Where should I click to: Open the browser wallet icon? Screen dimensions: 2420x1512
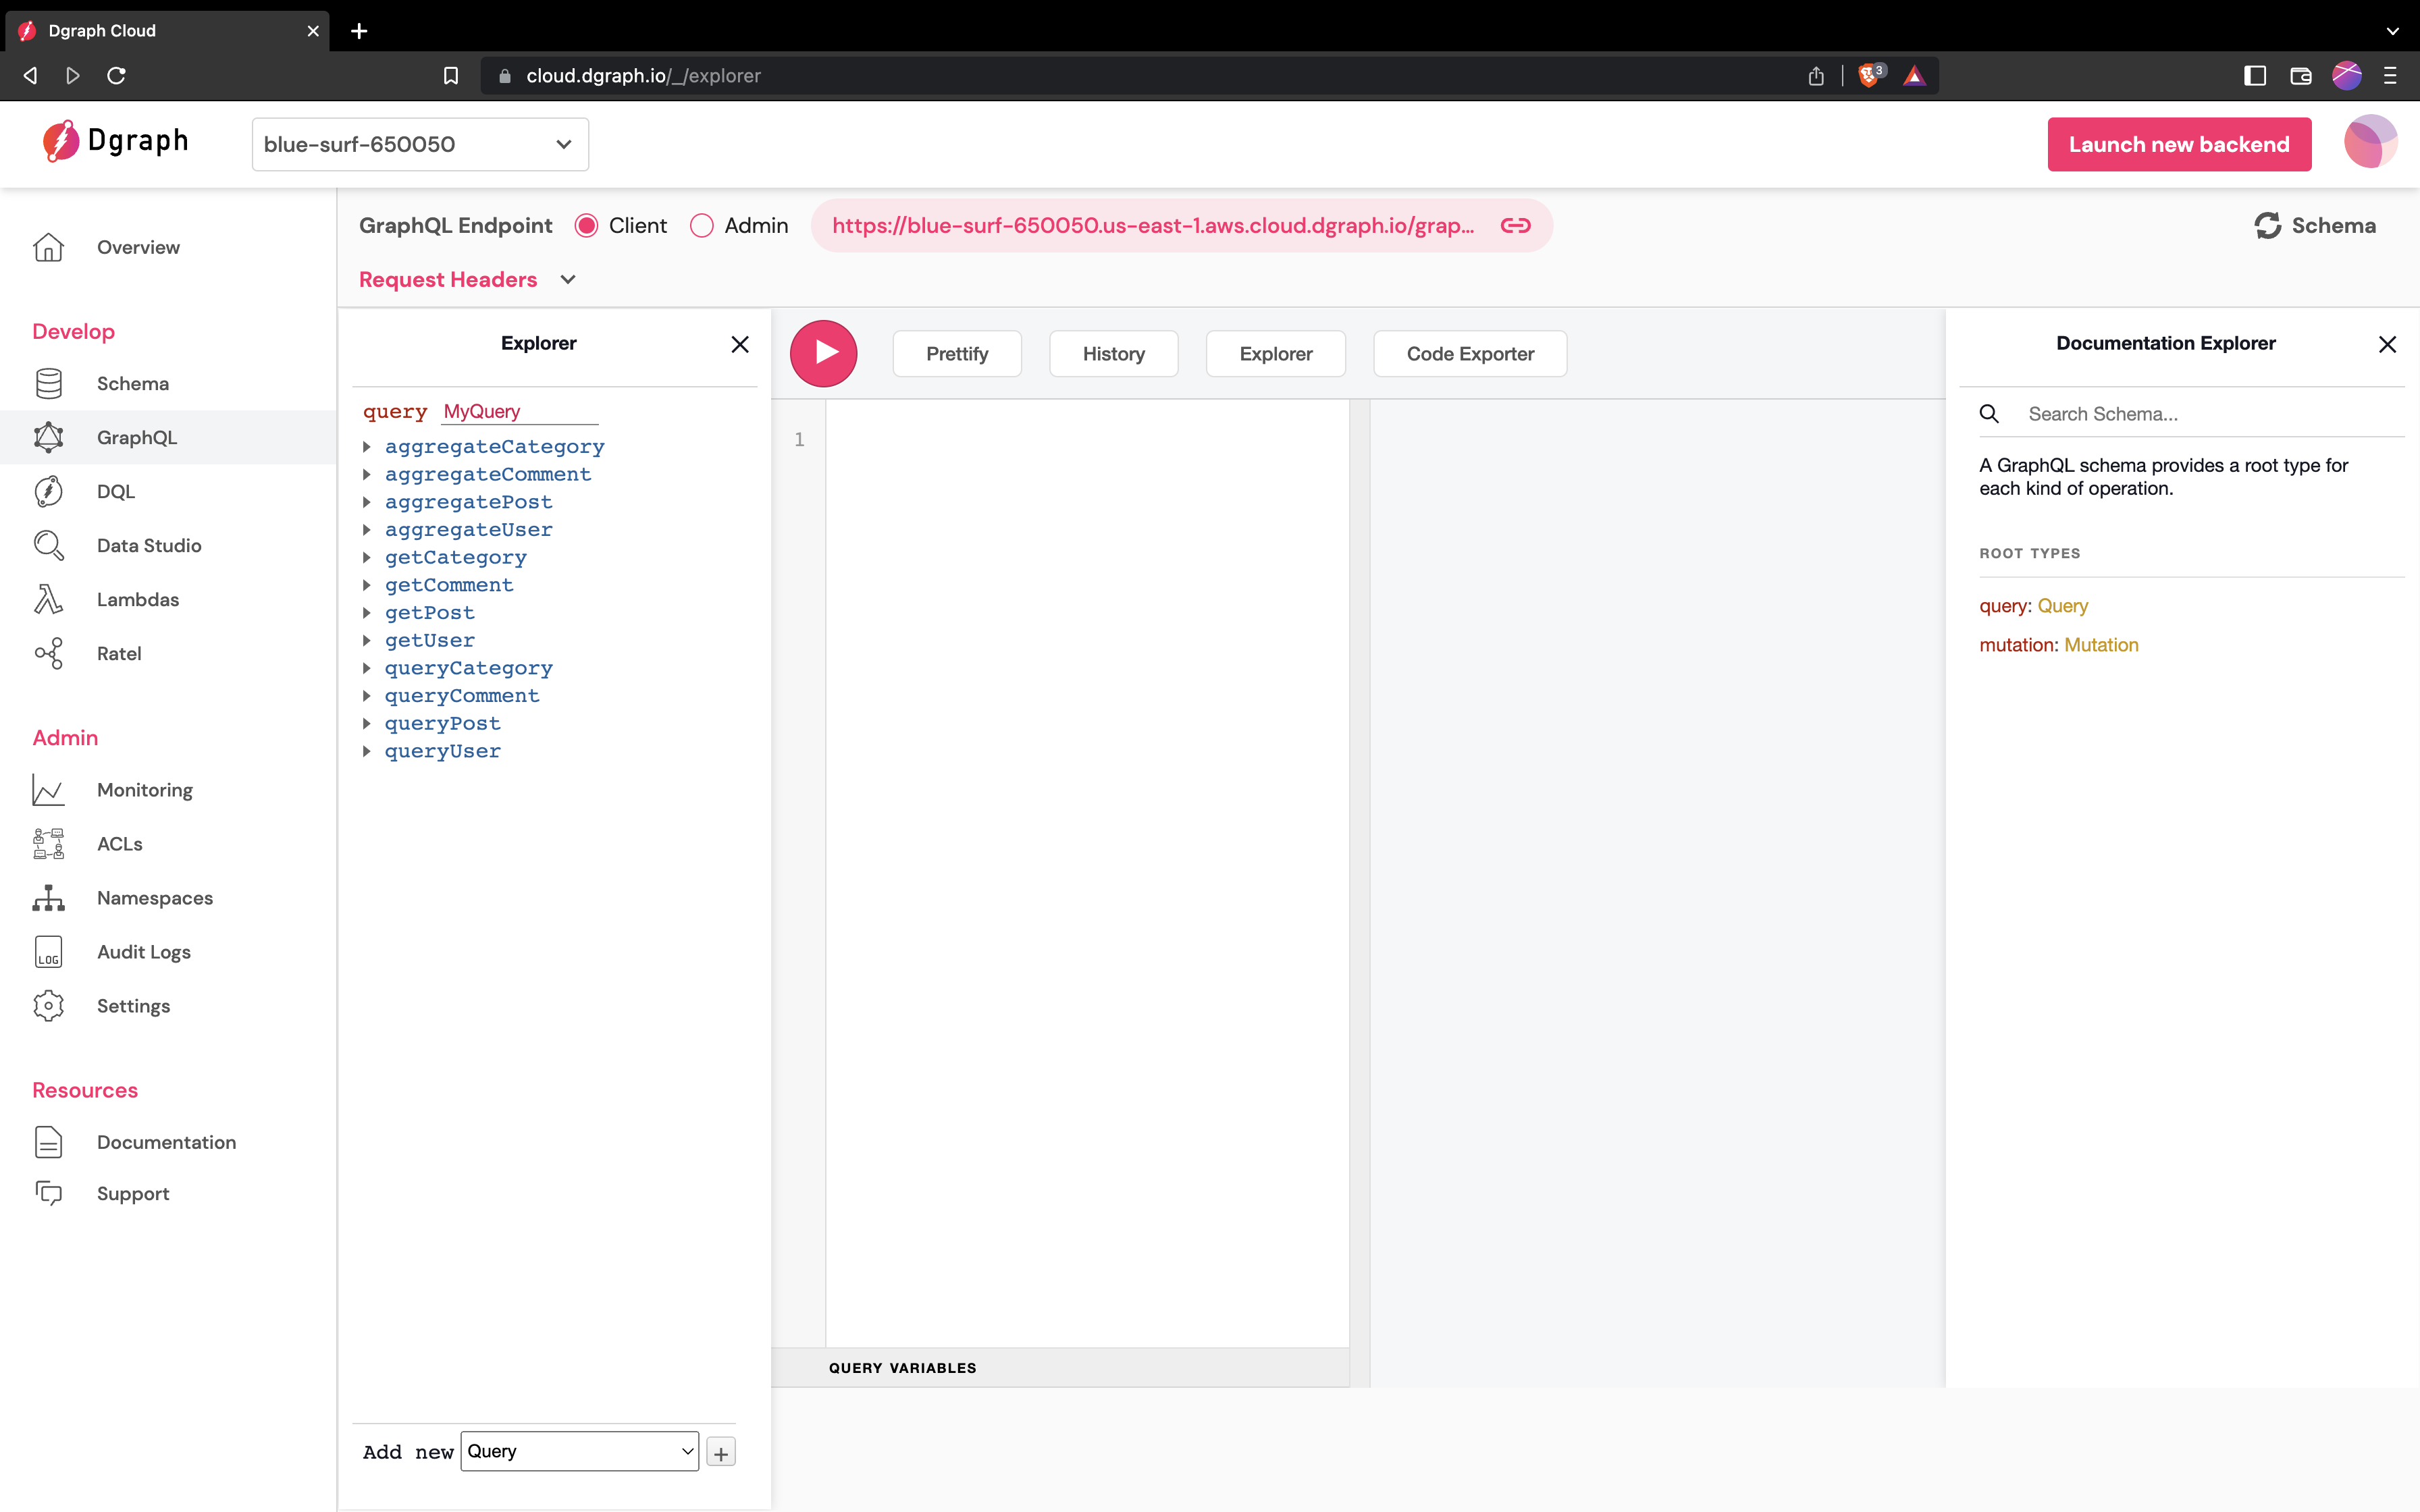2300,76
